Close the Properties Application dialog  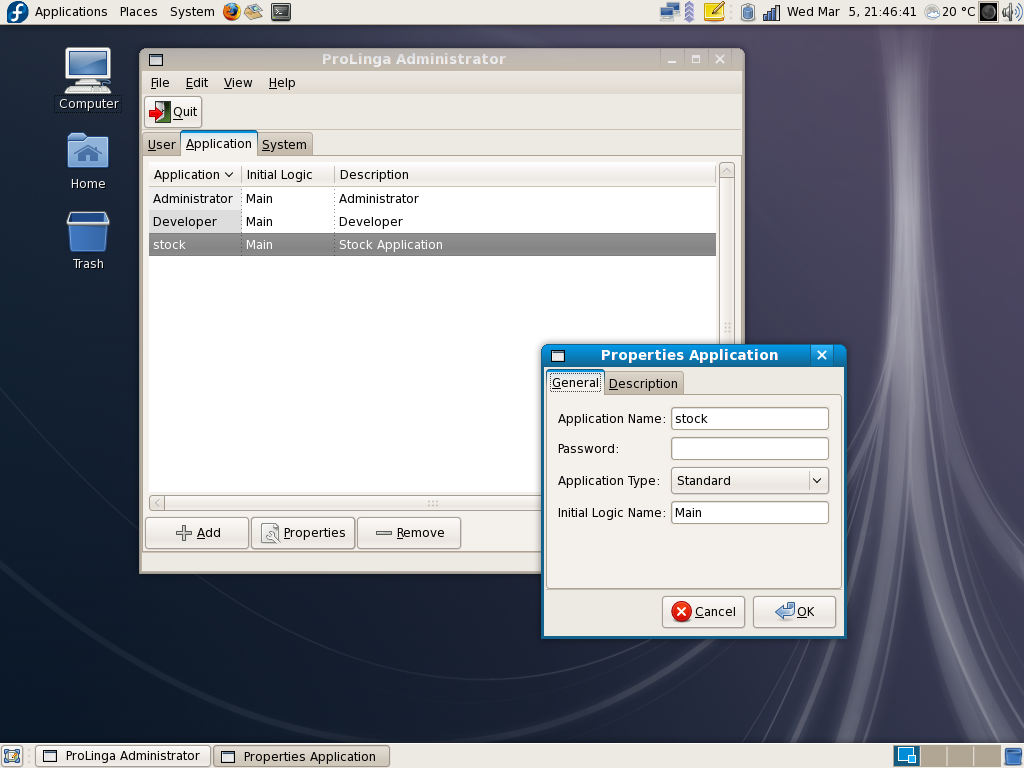coord(822,355)
